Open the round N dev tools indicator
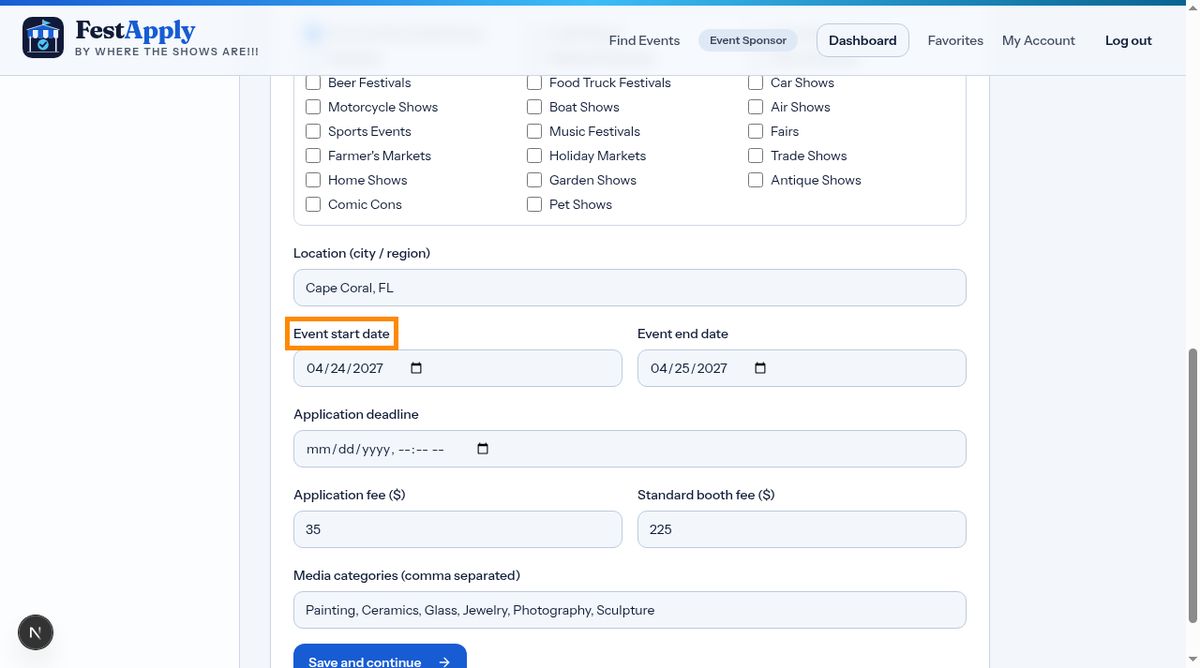Screen dimensions: 1200x668 point(36,632)
